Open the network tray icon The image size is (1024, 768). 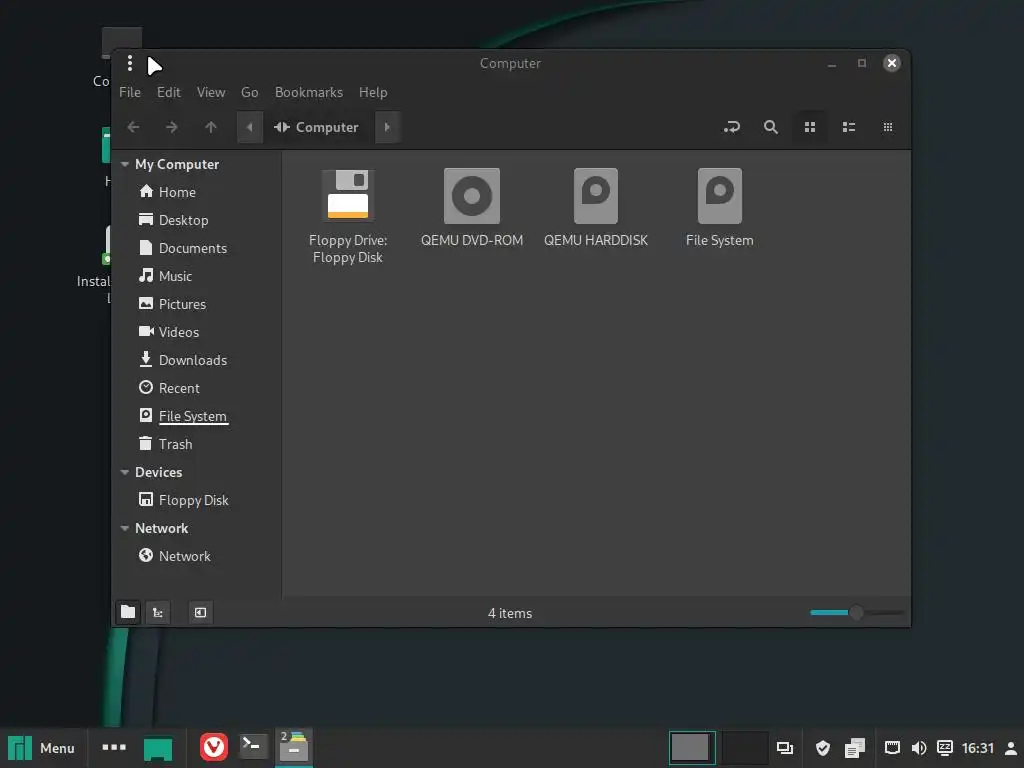click(x=892, y=748)
